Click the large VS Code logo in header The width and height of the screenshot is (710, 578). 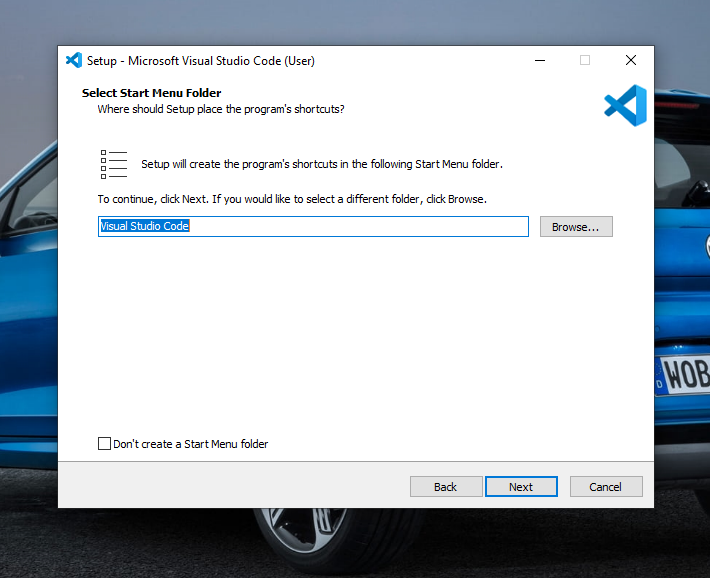click(626, 105)
